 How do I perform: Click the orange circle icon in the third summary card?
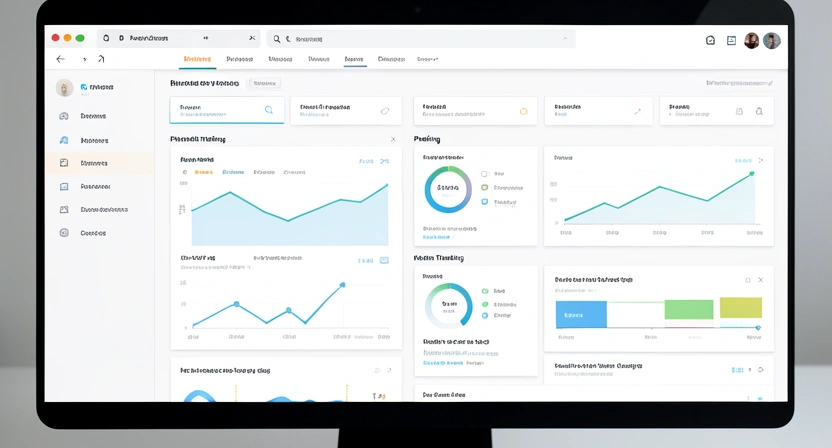point(524,111)
